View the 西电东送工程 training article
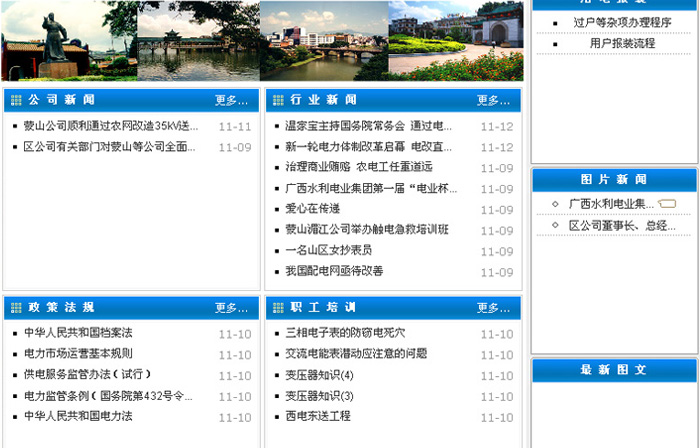Screen dimensions: 700x448 (x=318, y=416)
